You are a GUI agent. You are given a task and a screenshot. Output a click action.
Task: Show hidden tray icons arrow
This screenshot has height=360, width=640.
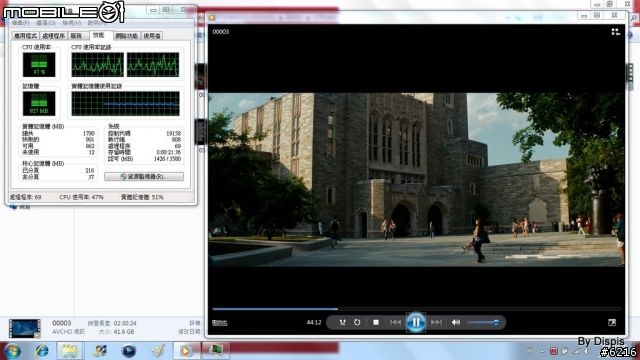[542, 351]
